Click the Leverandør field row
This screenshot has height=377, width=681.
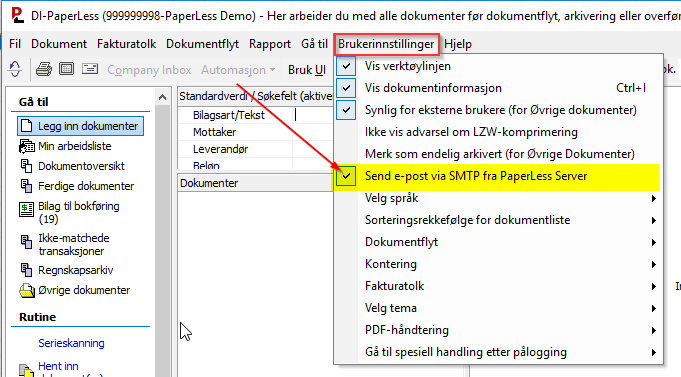256,149
